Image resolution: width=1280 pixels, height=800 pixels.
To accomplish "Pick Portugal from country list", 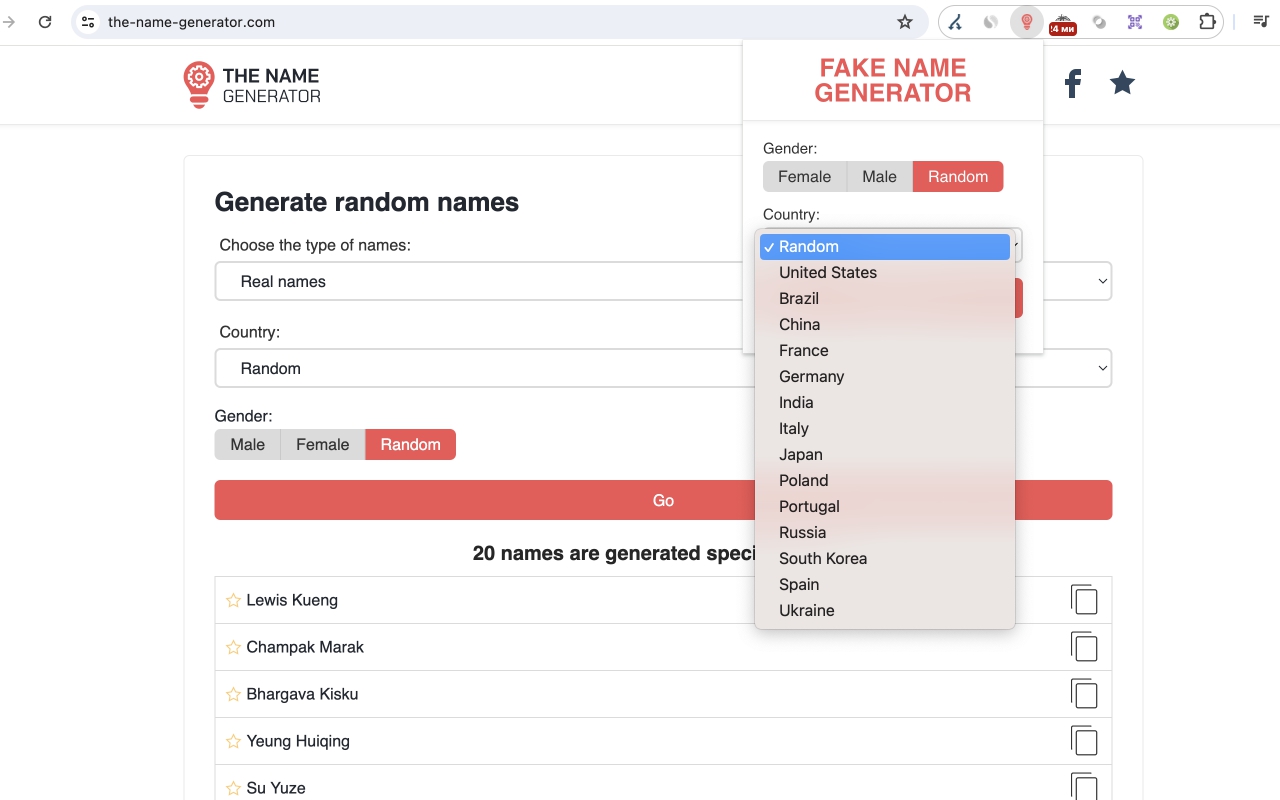I will 885,506.
